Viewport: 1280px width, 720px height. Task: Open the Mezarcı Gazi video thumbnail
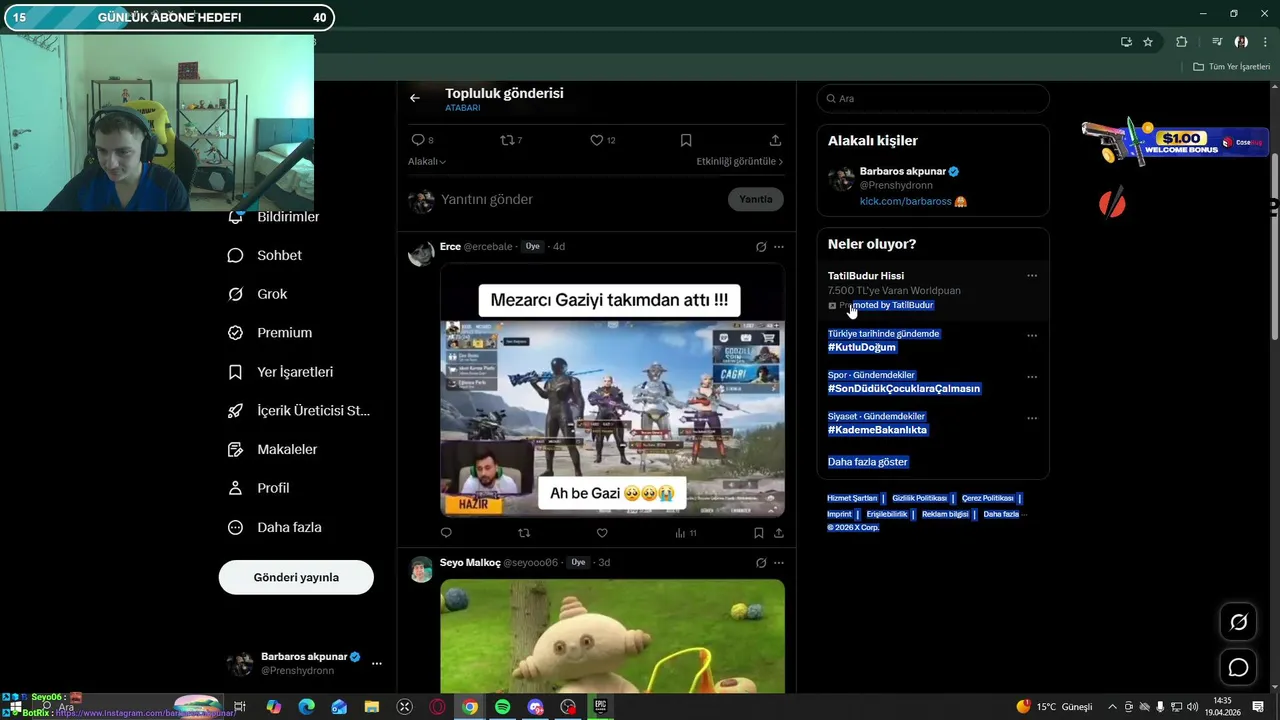tap(612, 391)
